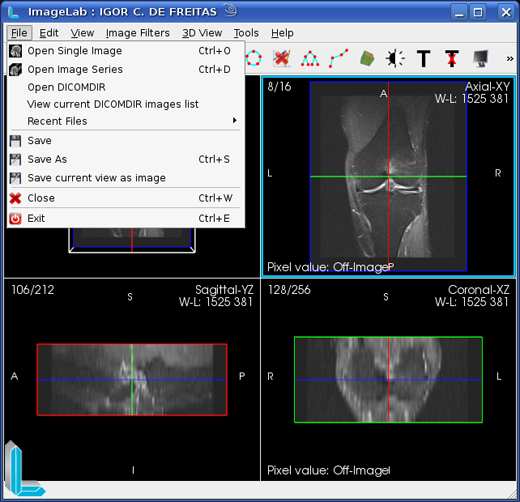The image size is (520, 502).
Task: Collapse the open File menu
Action: coord(19,33)
